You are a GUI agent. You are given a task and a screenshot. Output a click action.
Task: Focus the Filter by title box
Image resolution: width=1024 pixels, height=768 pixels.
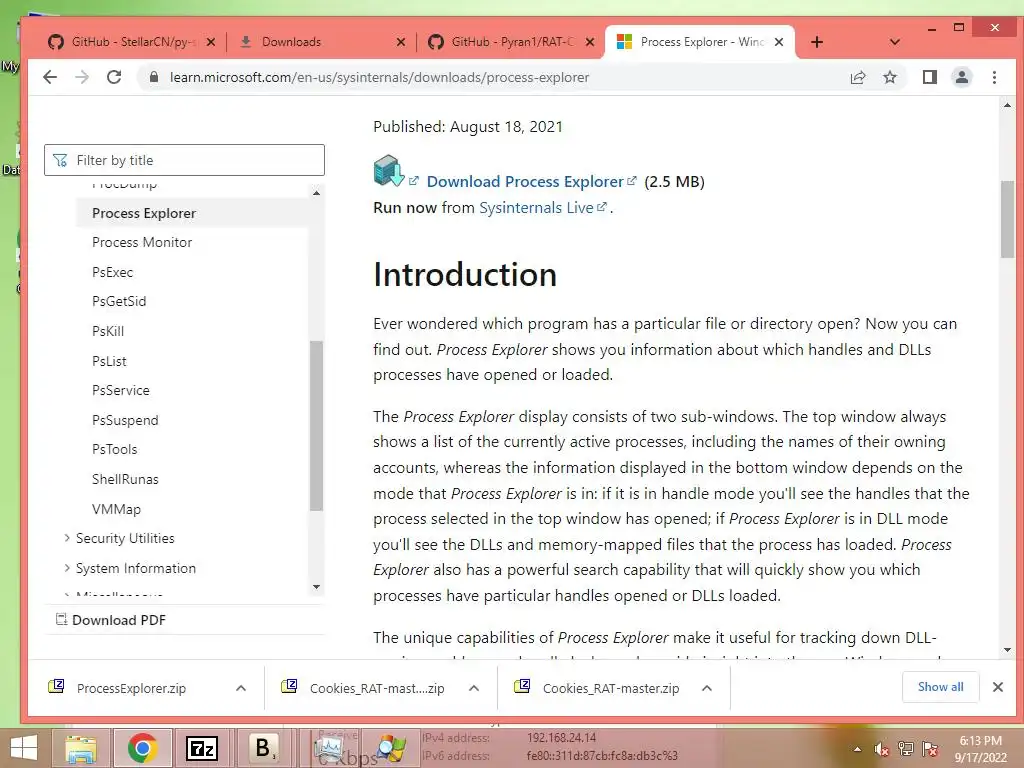pyautogui.click(x=184, y=160)
